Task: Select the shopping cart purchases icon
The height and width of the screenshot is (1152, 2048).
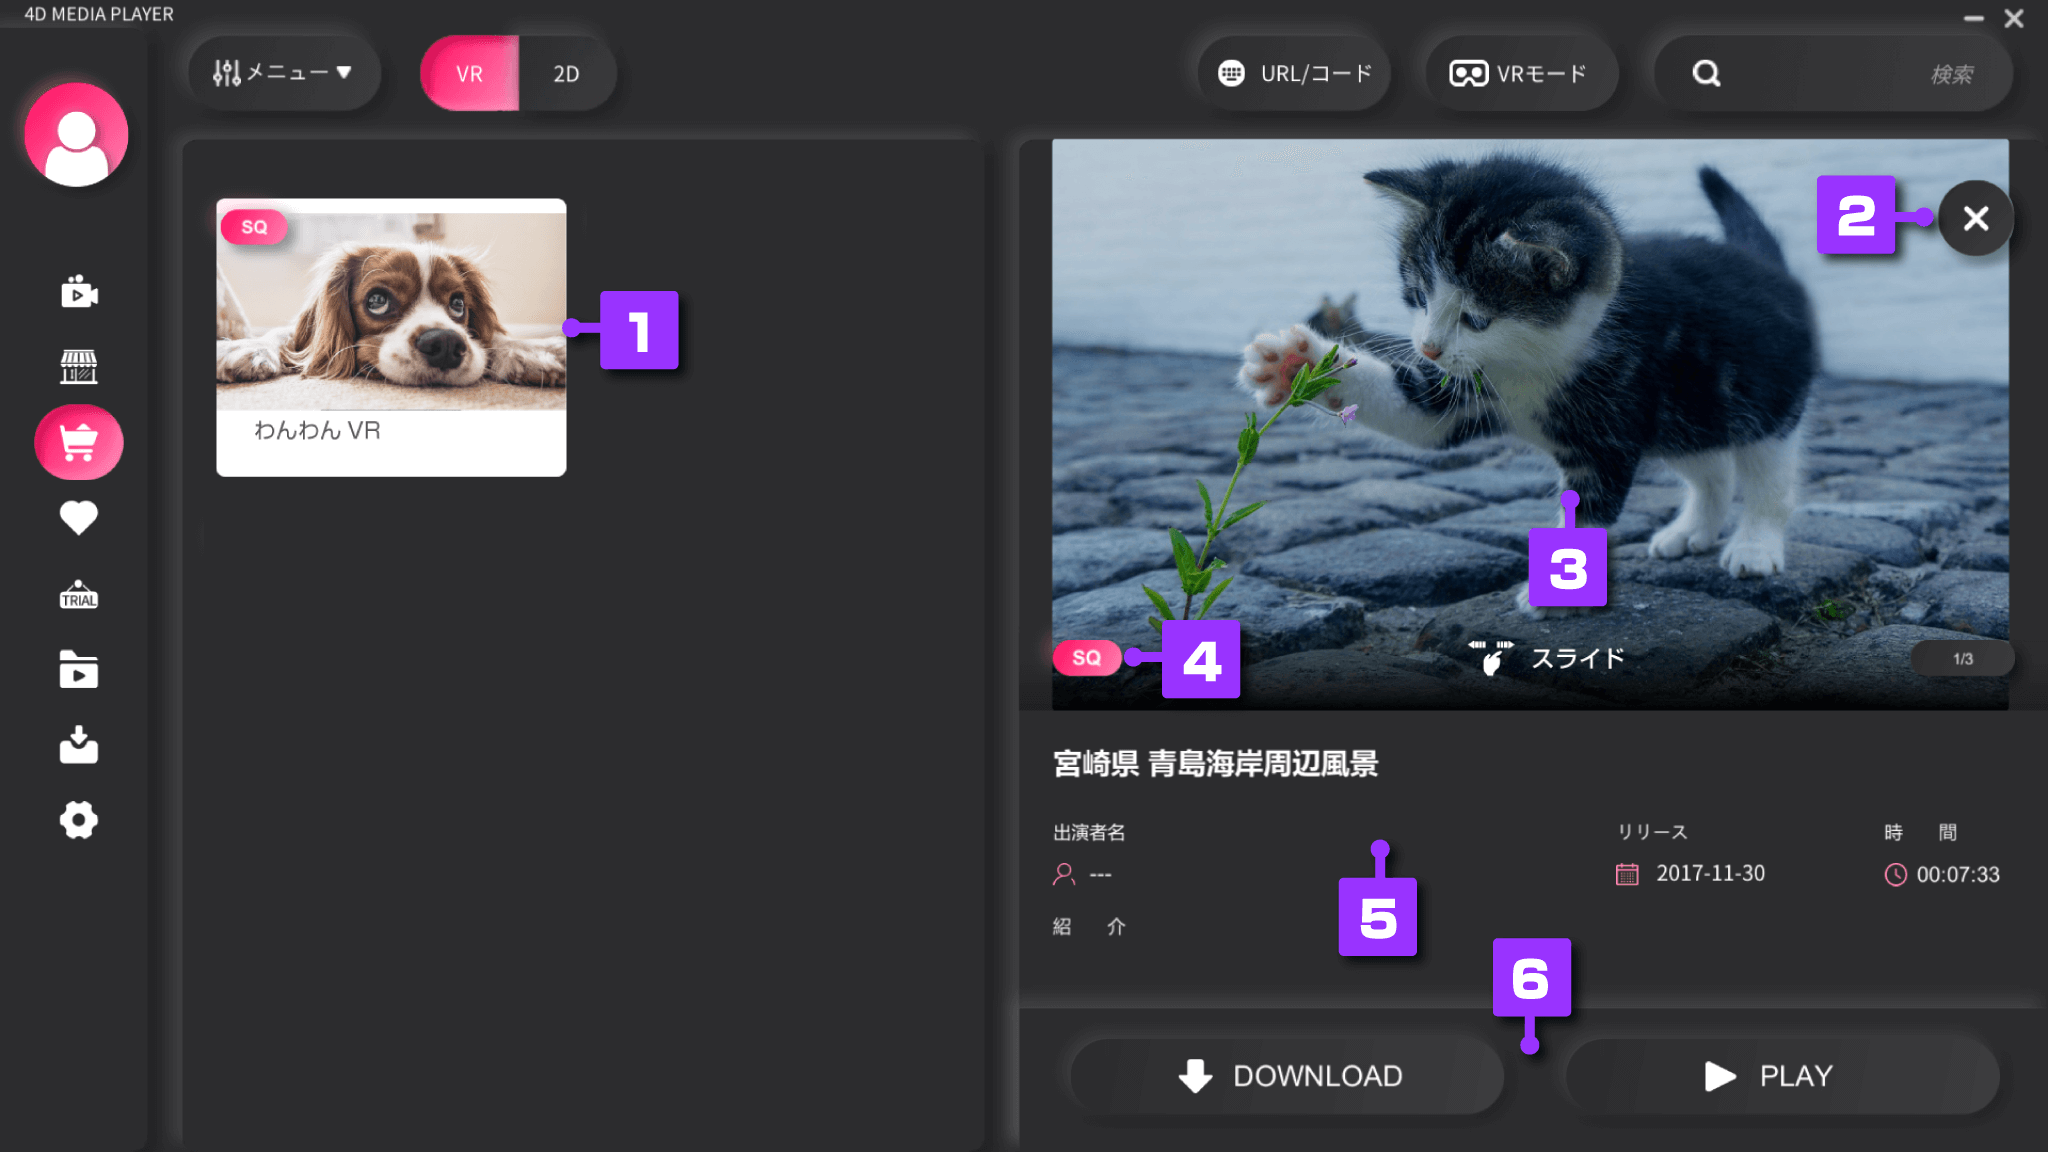Action: click(78, 442)
